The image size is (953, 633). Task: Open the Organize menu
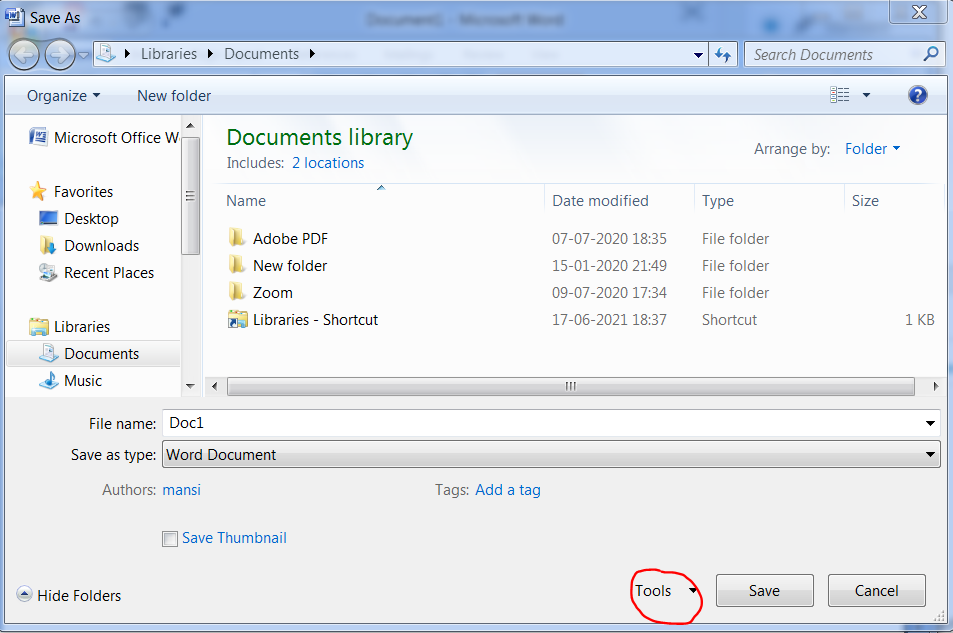pyautogui.click(x=63, y=96)
